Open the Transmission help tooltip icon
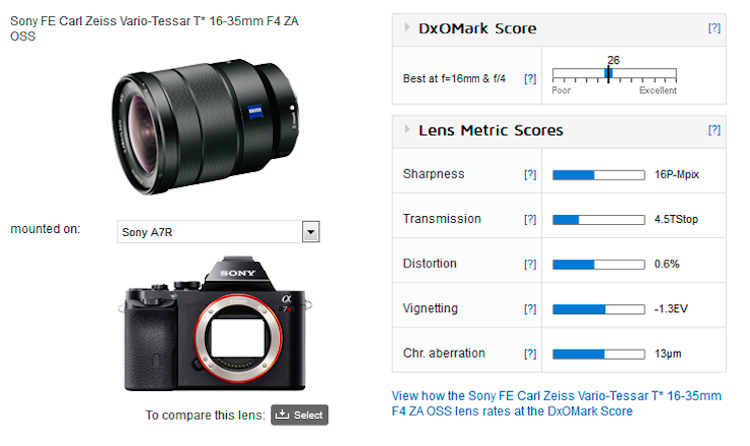This screenshot has height=446, width=750. [530, 219]
